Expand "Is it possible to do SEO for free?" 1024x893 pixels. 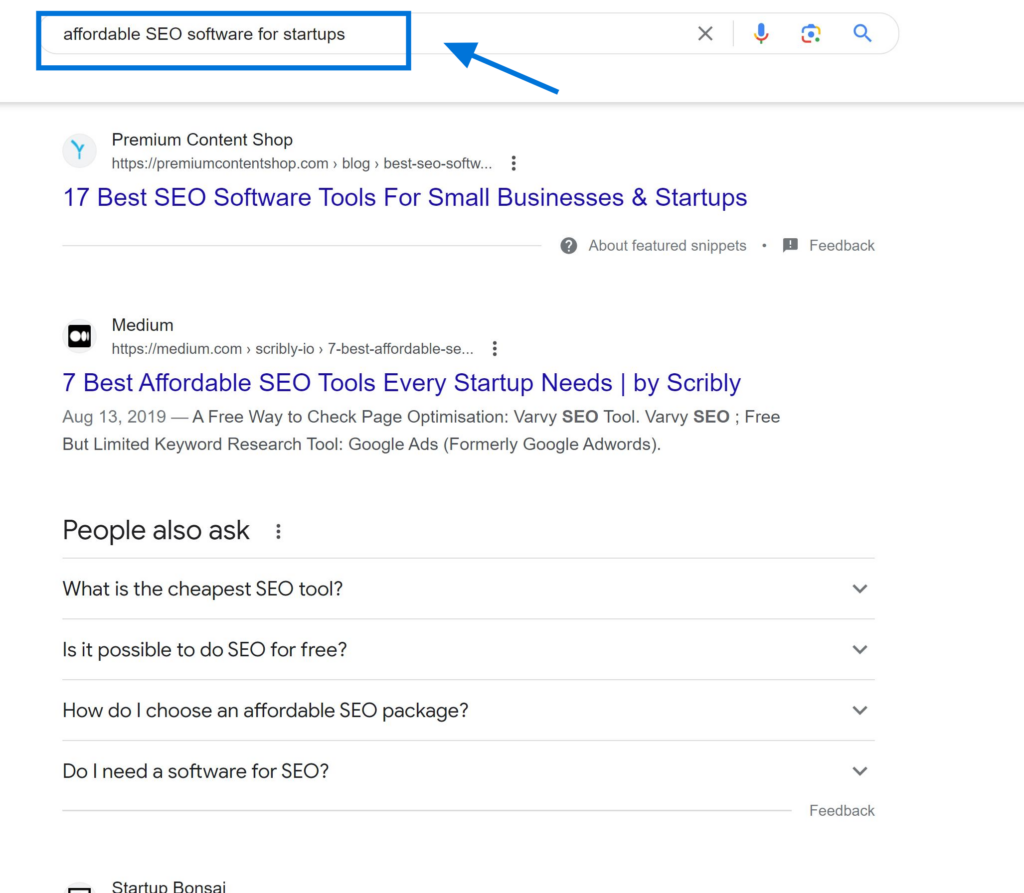[x=859, y=649]
